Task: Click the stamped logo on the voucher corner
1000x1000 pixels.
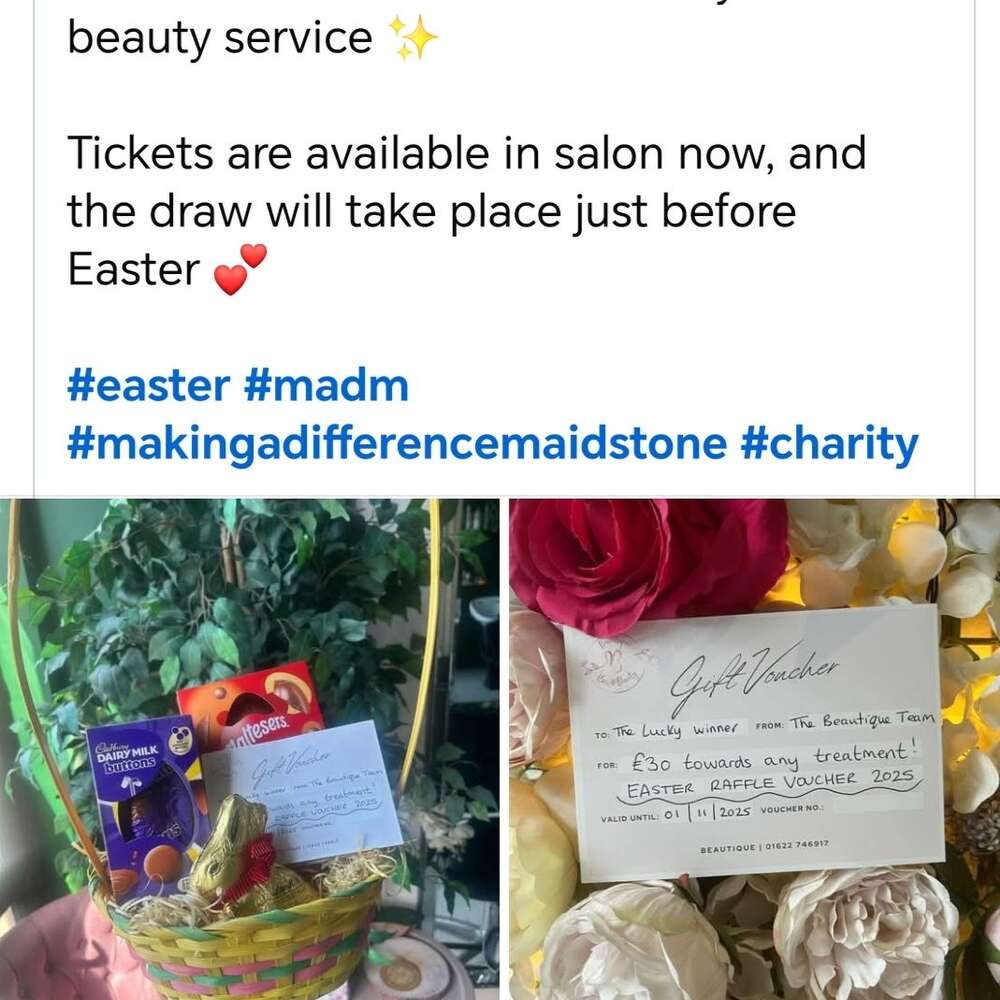Action: click(614, 667)
